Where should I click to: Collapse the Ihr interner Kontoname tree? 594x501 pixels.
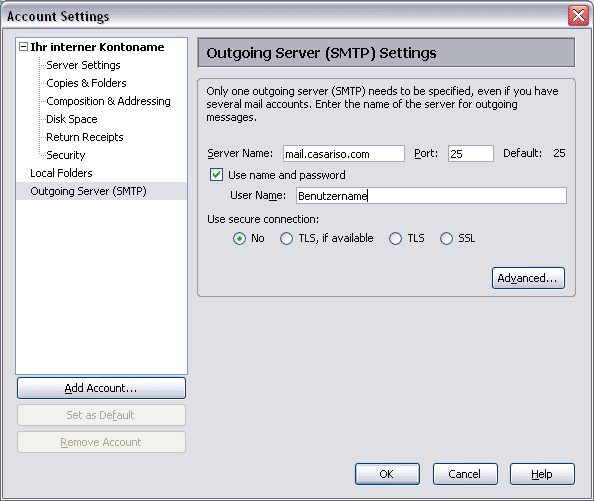tap(23, 47)
